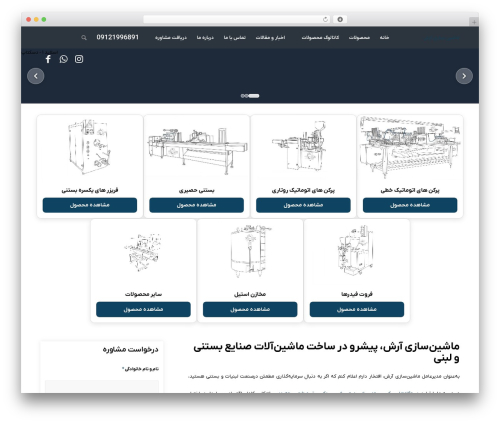This screenshot has width=500, height=423.
Task: Open a new browser tab with plus
Action: pyautogui.click(x=474, y=22)
